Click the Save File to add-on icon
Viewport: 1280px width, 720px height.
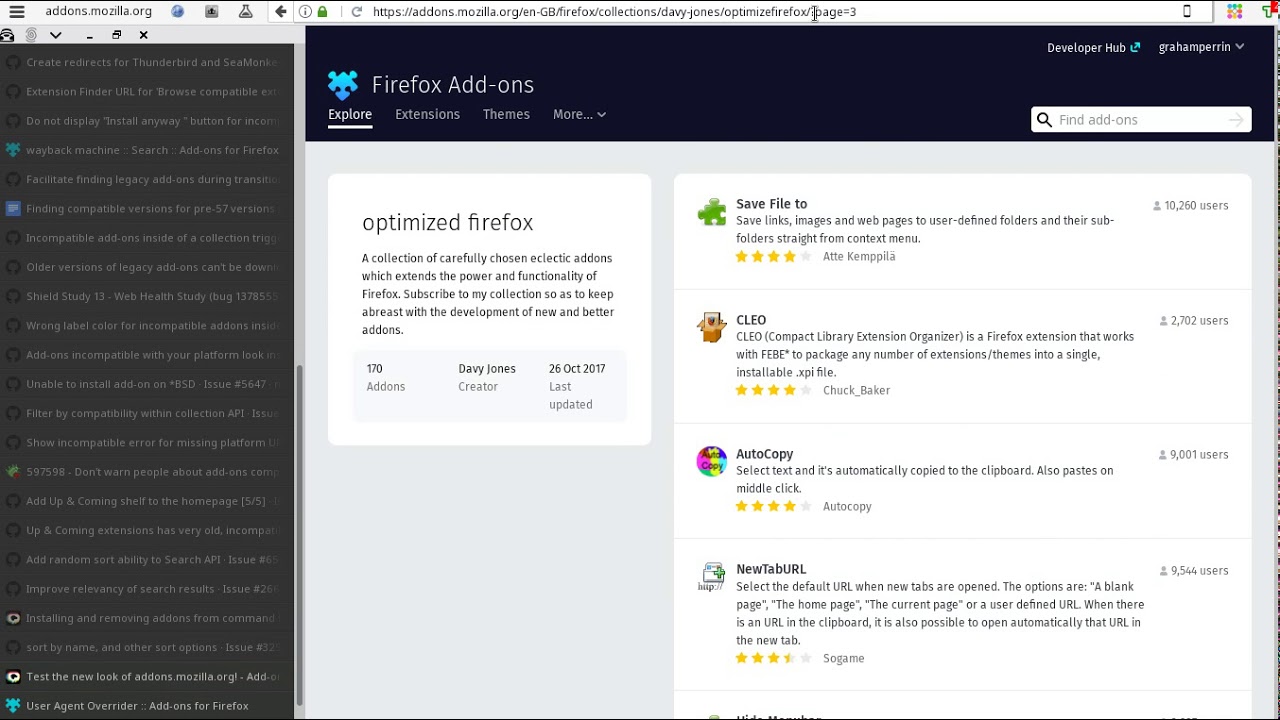[x=712, y=212]
